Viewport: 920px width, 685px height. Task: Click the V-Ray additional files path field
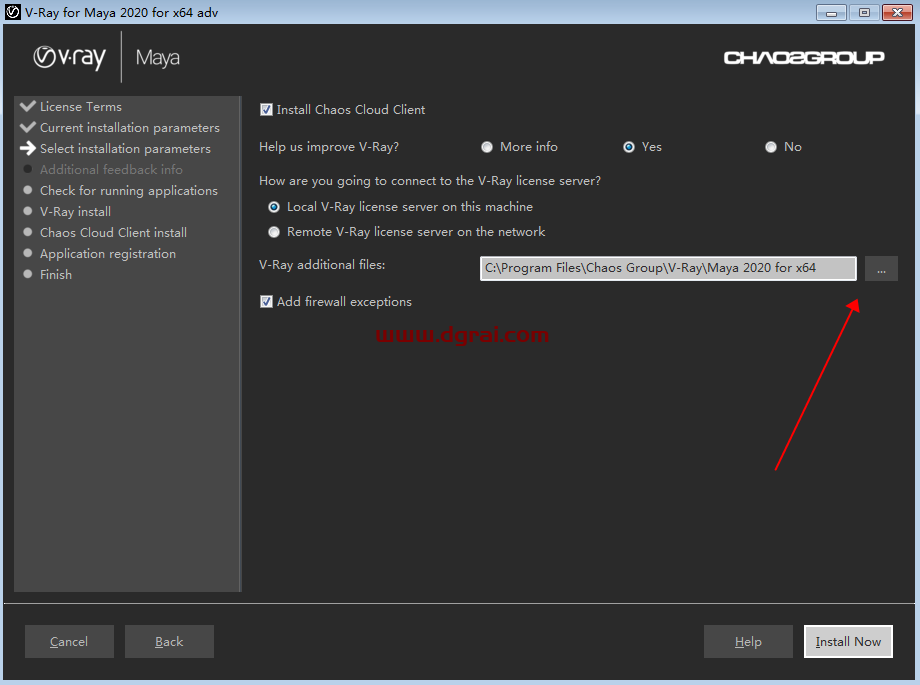[667, 268]
